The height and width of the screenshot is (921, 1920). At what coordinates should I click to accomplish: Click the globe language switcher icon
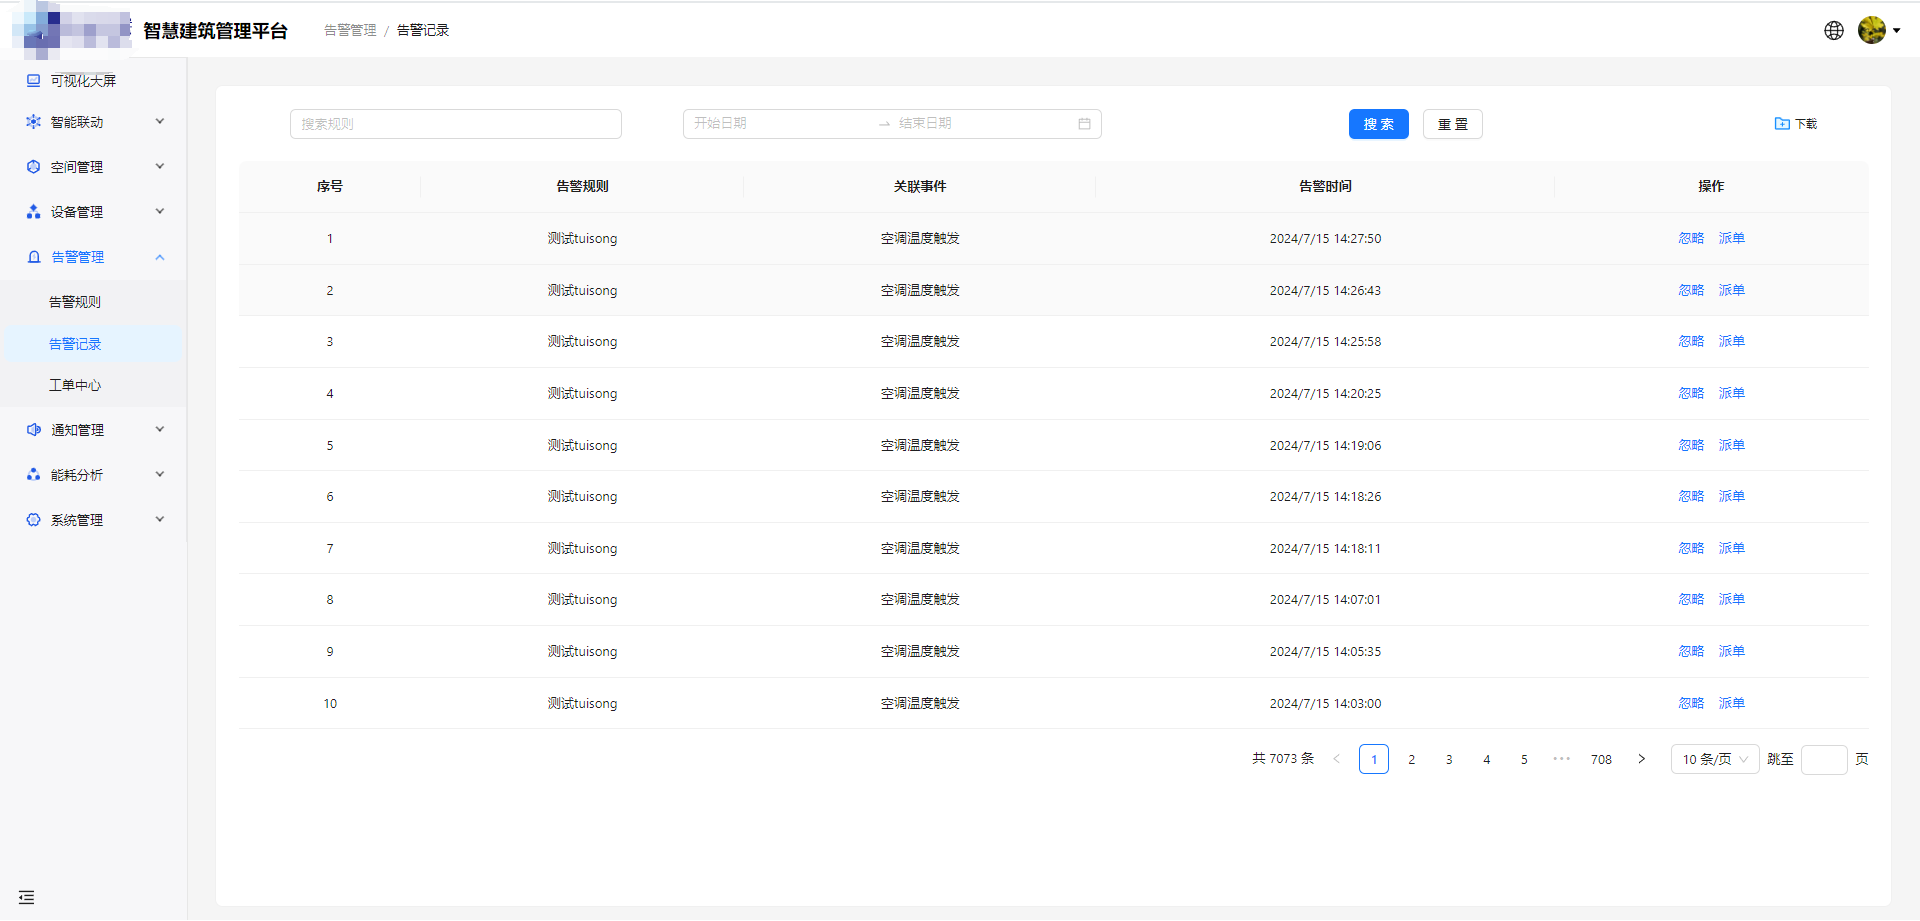1833,30
